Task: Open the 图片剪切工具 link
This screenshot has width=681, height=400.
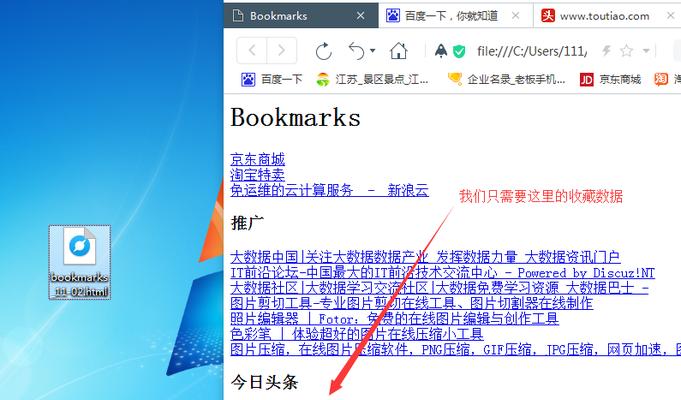Action: point(412,303)
